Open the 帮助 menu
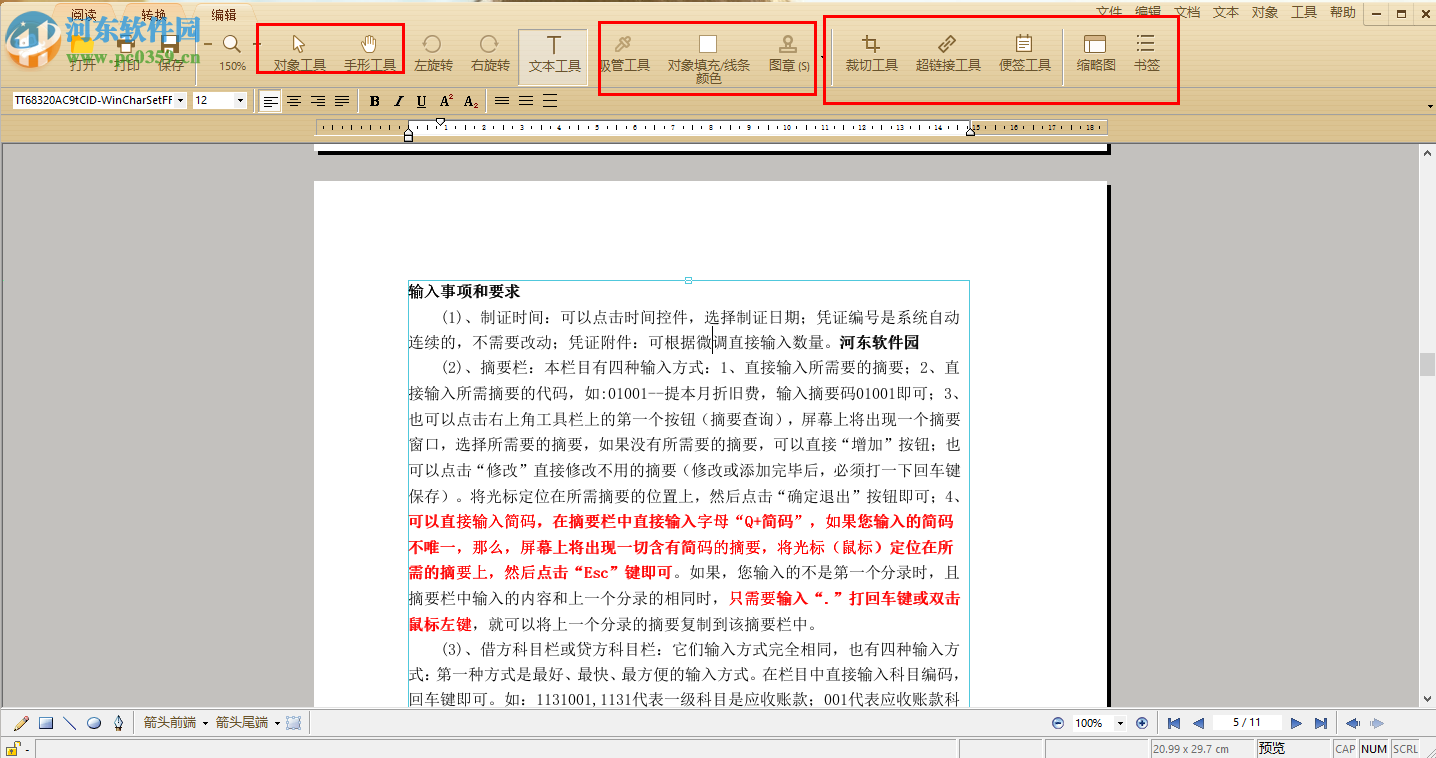The image size is (1436, 758). coord(1342,13)
